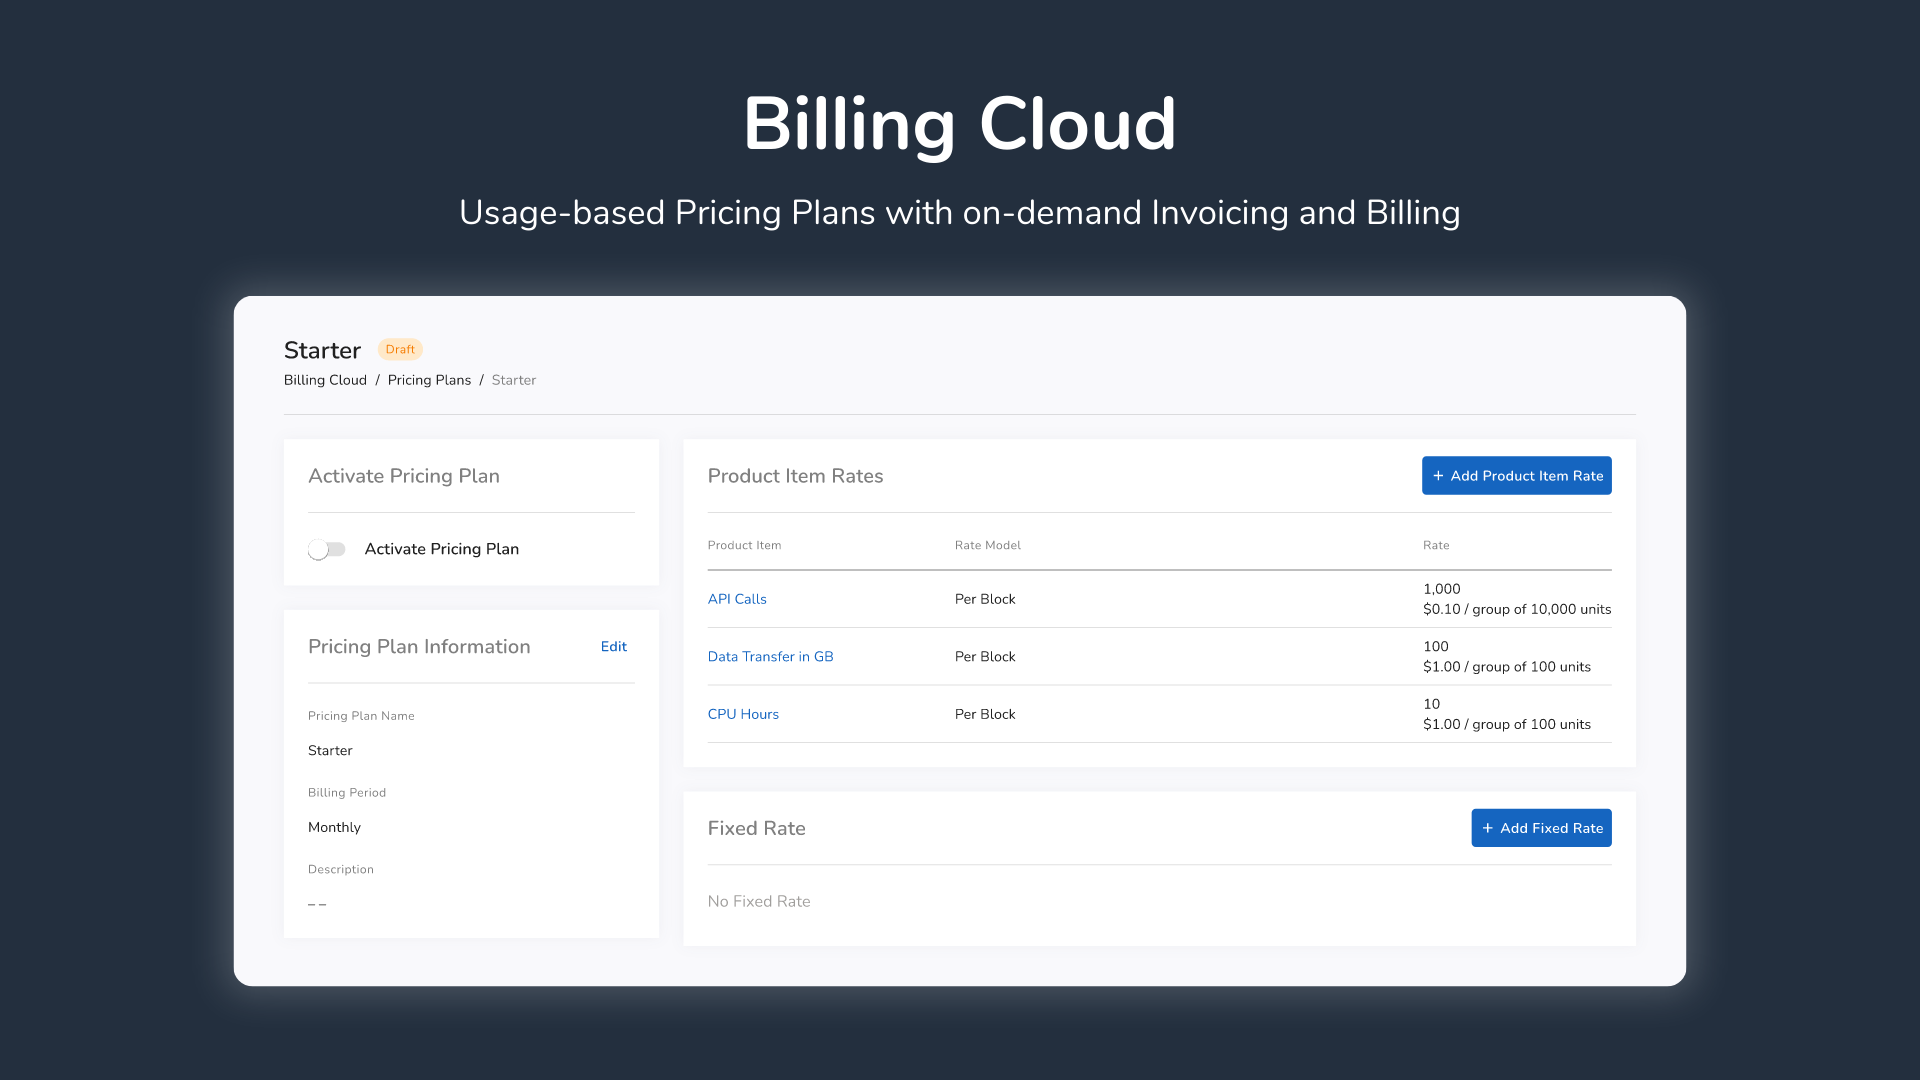This screenshot has height=1080, width=1920.
Task: Click the Starter pricing plan name value
Action: tap(330, 750)
